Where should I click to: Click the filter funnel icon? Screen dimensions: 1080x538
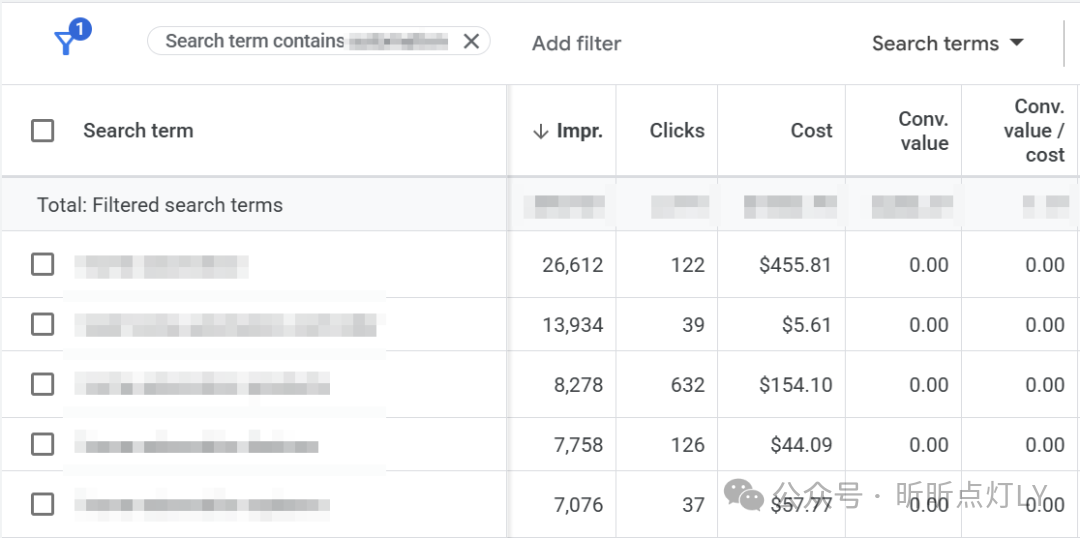pyautogui.click(x=67, y=41)
